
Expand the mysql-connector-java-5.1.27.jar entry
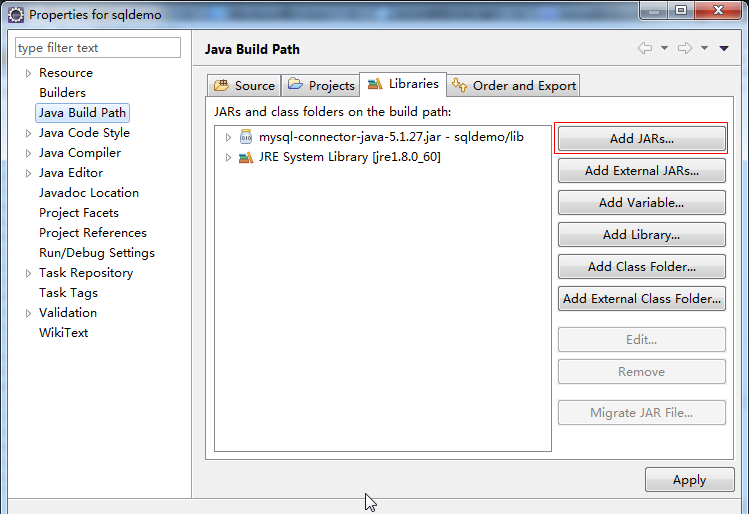[x=228, y=137]
